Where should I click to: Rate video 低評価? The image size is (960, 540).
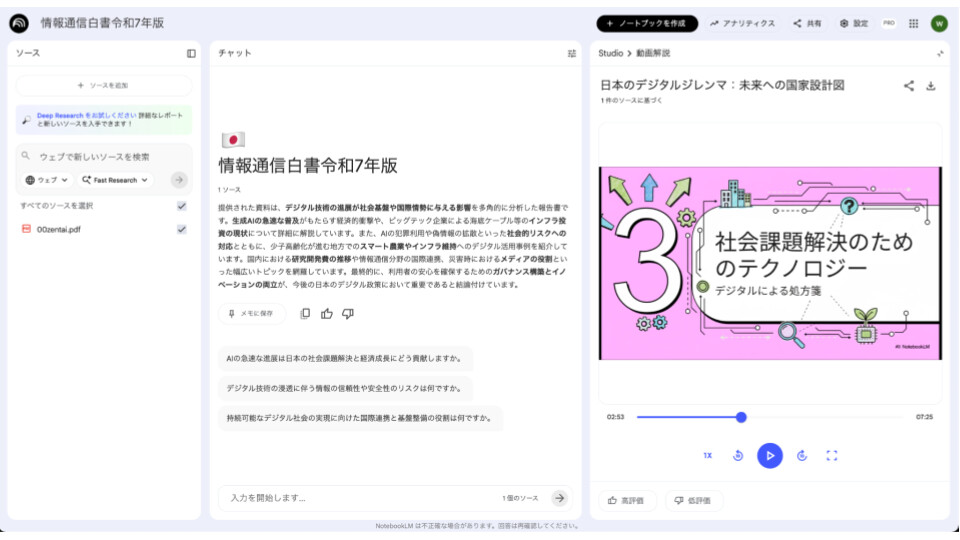(x=693, y=501)
